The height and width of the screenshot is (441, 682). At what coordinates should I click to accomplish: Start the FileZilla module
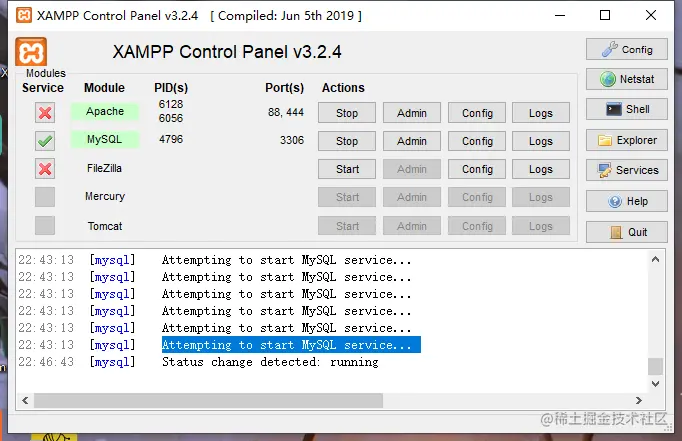click(347, 169)
